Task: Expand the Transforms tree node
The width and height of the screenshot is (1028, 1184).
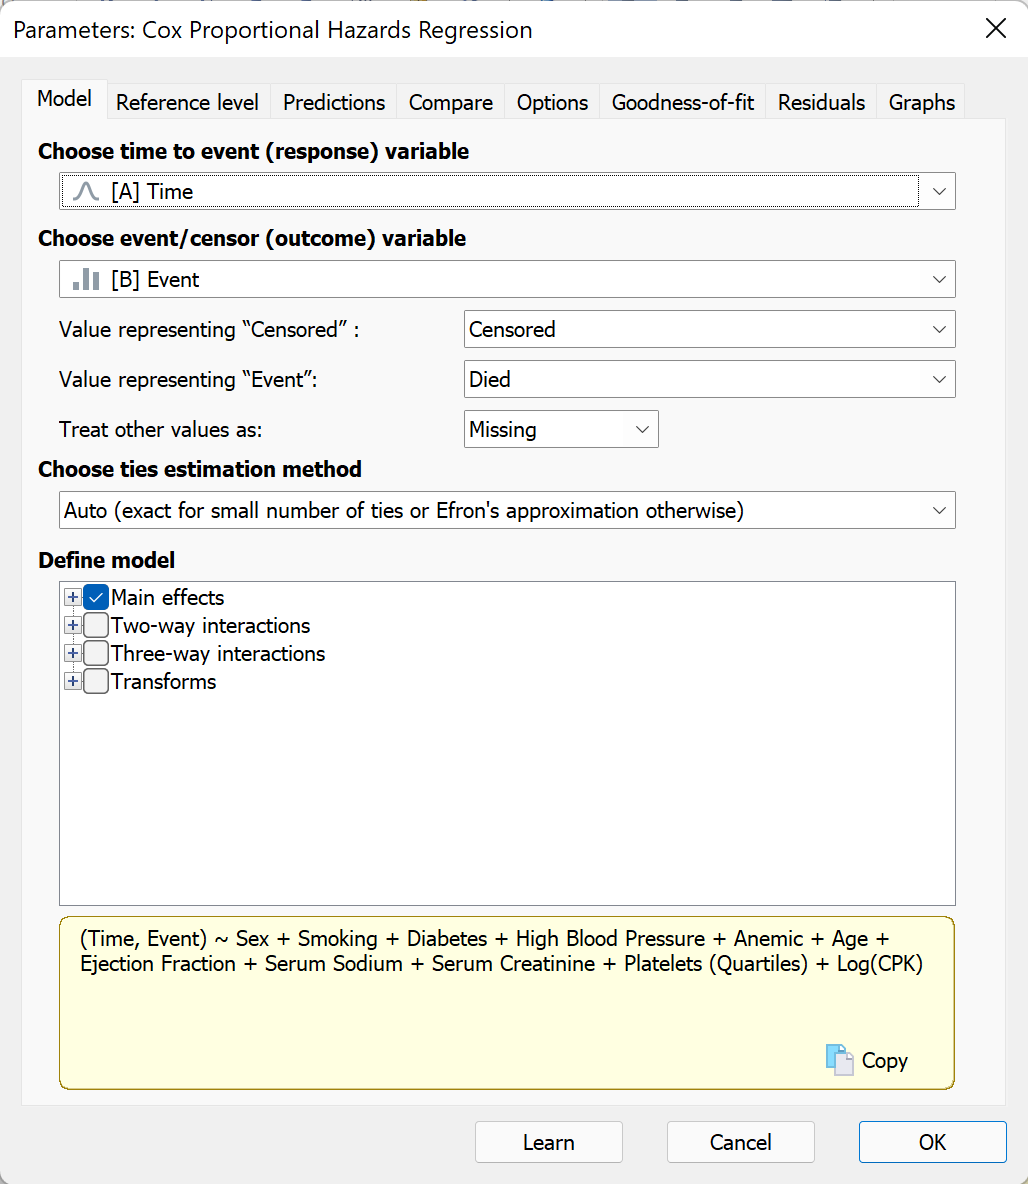Action: [x=72, y=682]
